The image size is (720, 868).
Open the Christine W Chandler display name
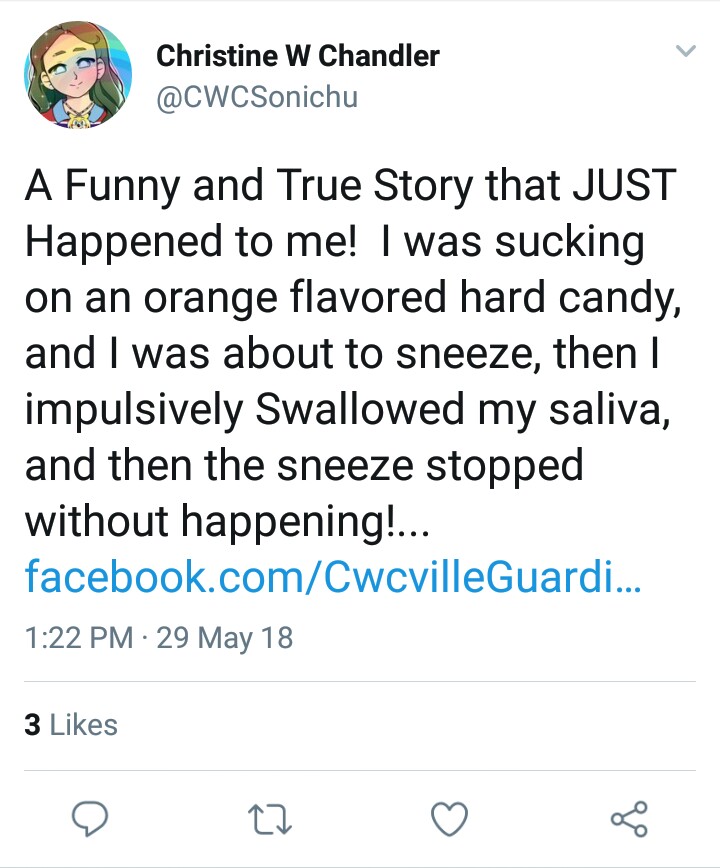coord(298,56)
